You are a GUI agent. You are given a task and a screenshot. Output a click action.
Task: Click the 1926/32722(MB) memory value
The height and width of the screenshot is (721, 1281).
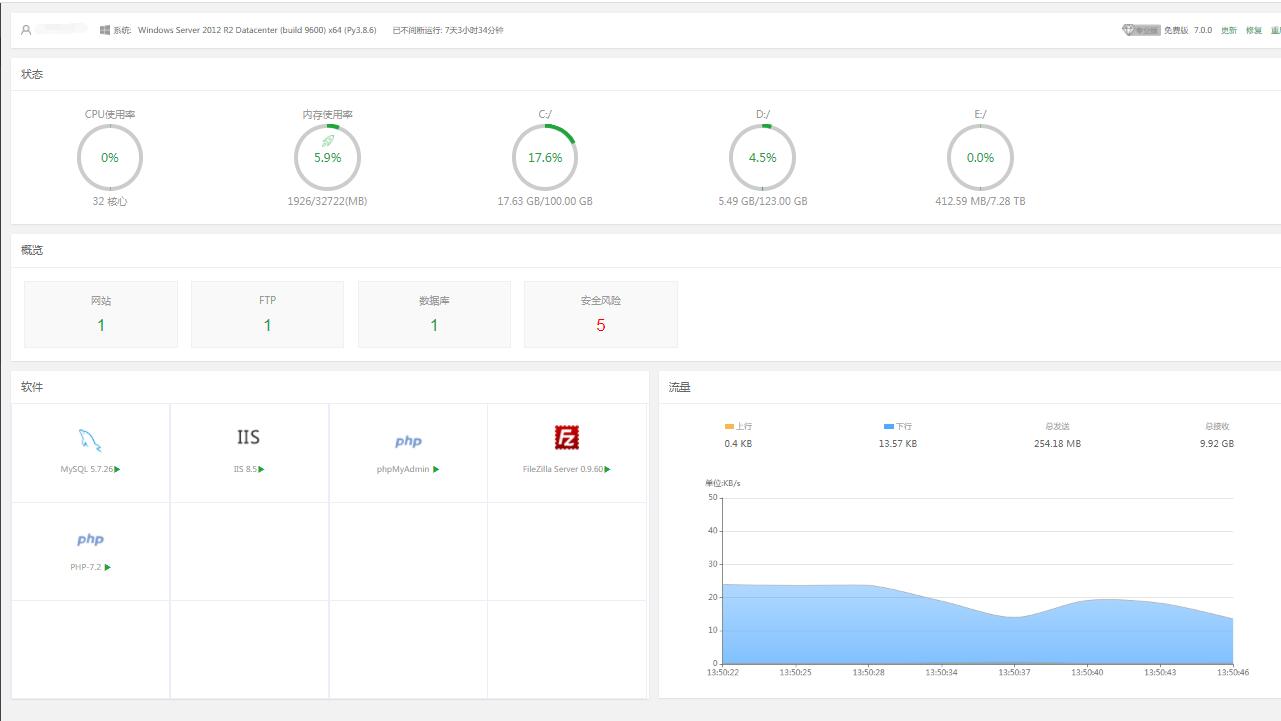(x=327, y=201)
